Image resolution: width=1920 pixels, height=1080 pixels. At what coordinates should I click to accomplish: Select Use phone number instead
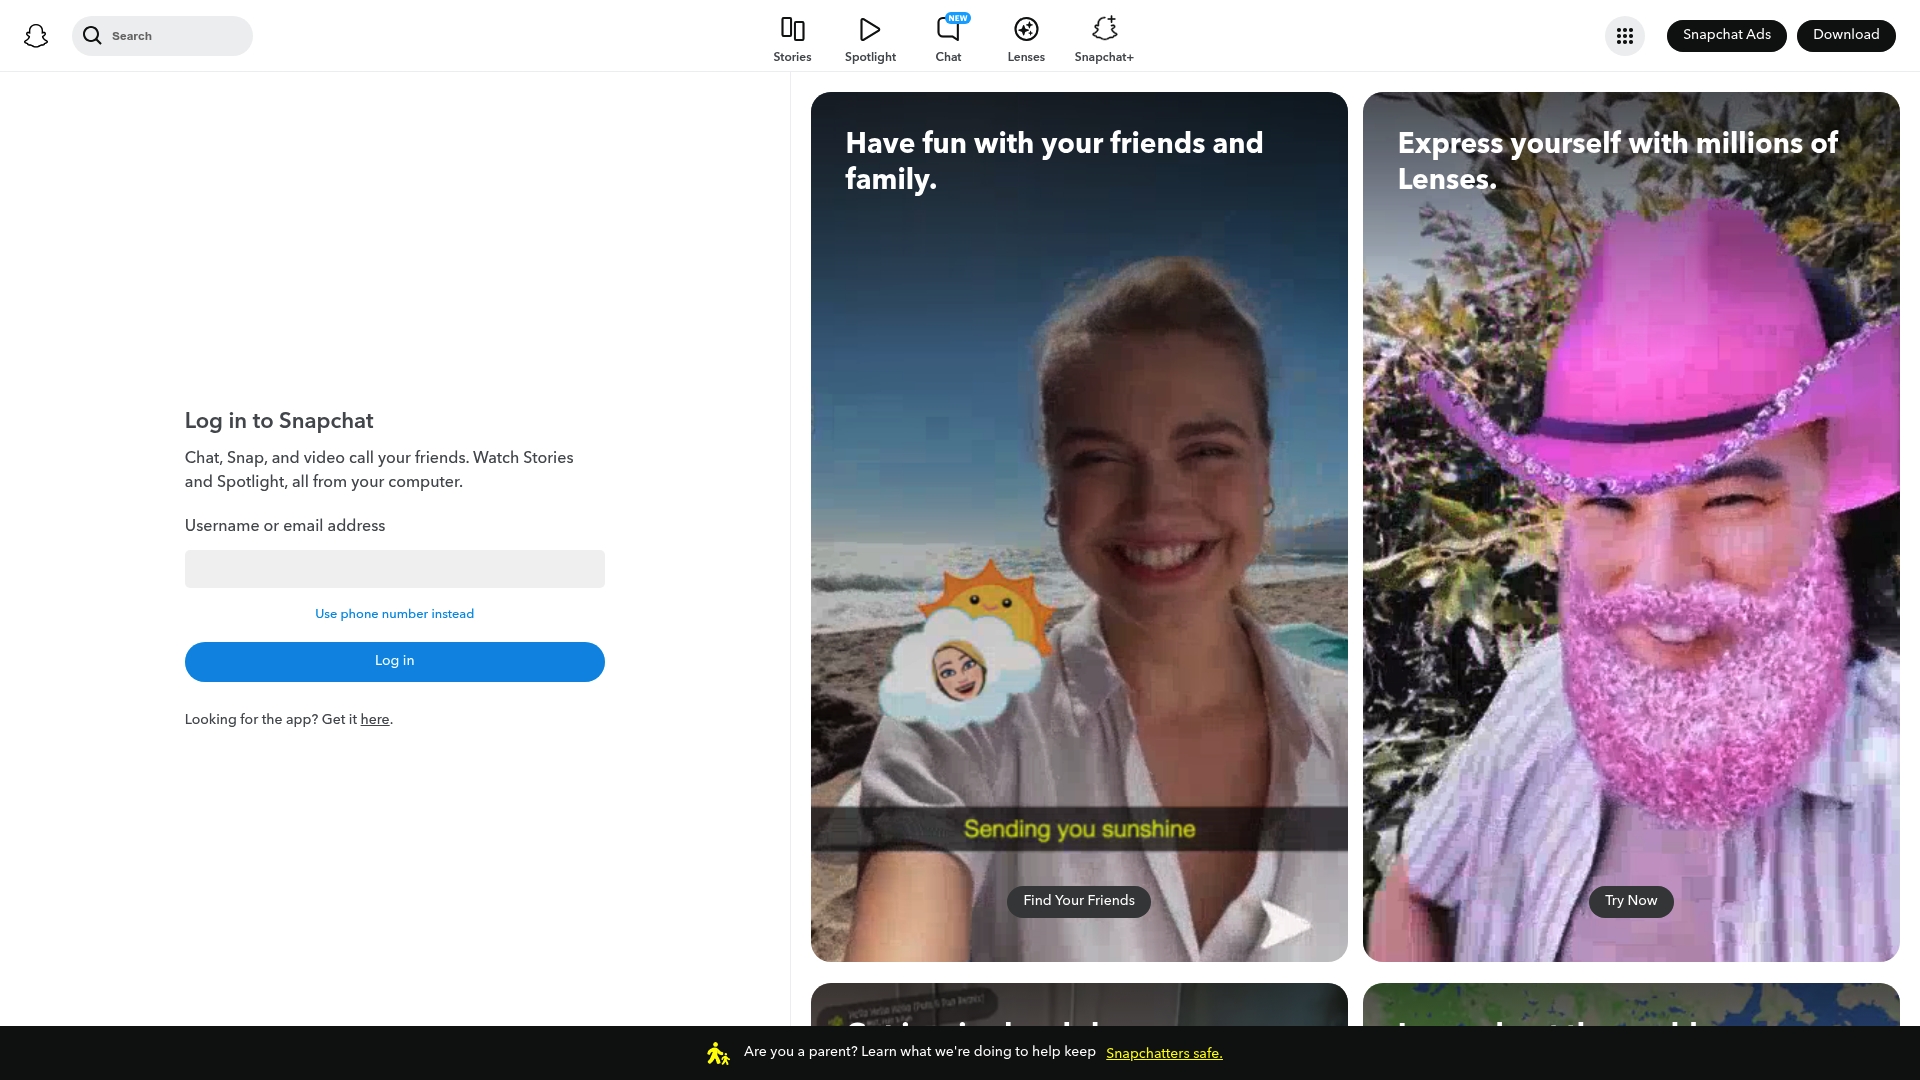(394, 614)
